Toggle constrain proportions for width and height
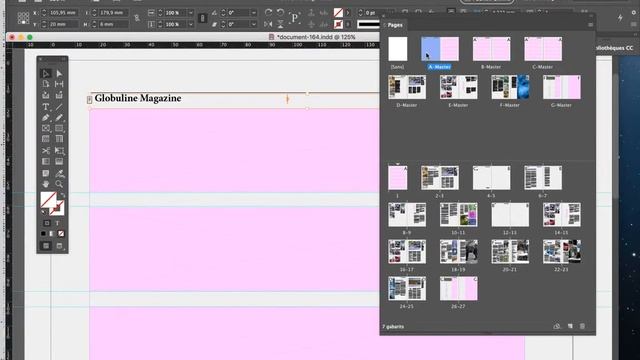Viewport: 640px width, 360px height. point(137,18)
